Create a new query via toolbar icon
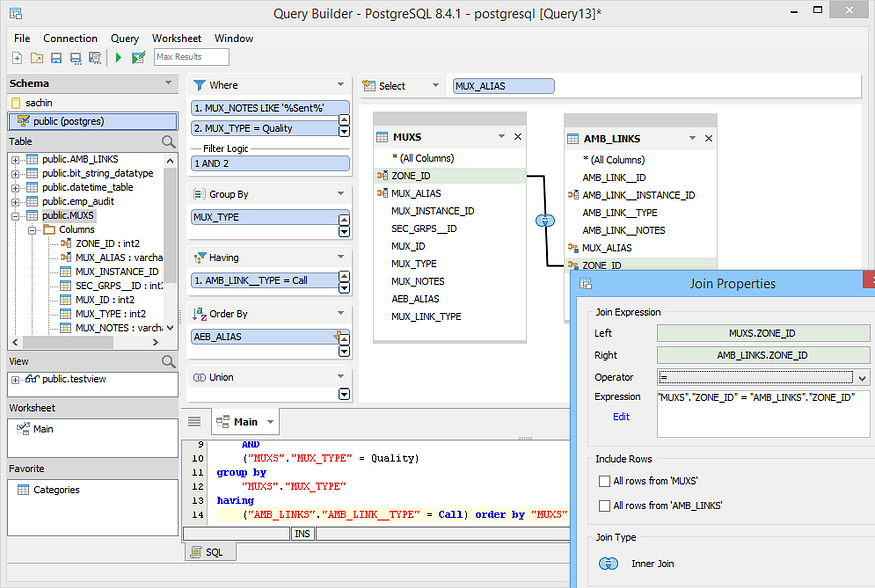 coord(16,57)
